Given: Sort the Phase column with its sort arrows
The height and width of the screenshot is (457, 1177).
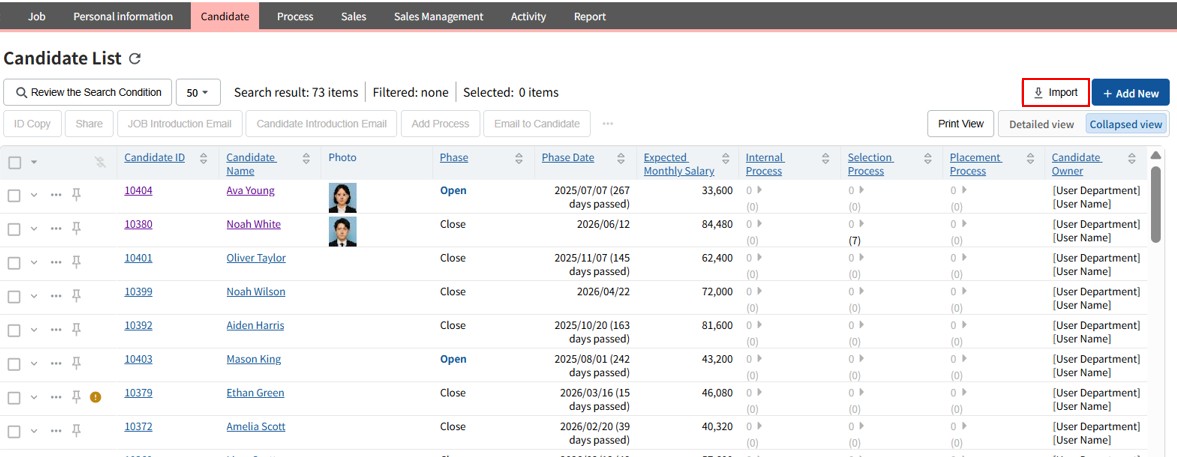Looking at the screenshot, I should 519,158.
